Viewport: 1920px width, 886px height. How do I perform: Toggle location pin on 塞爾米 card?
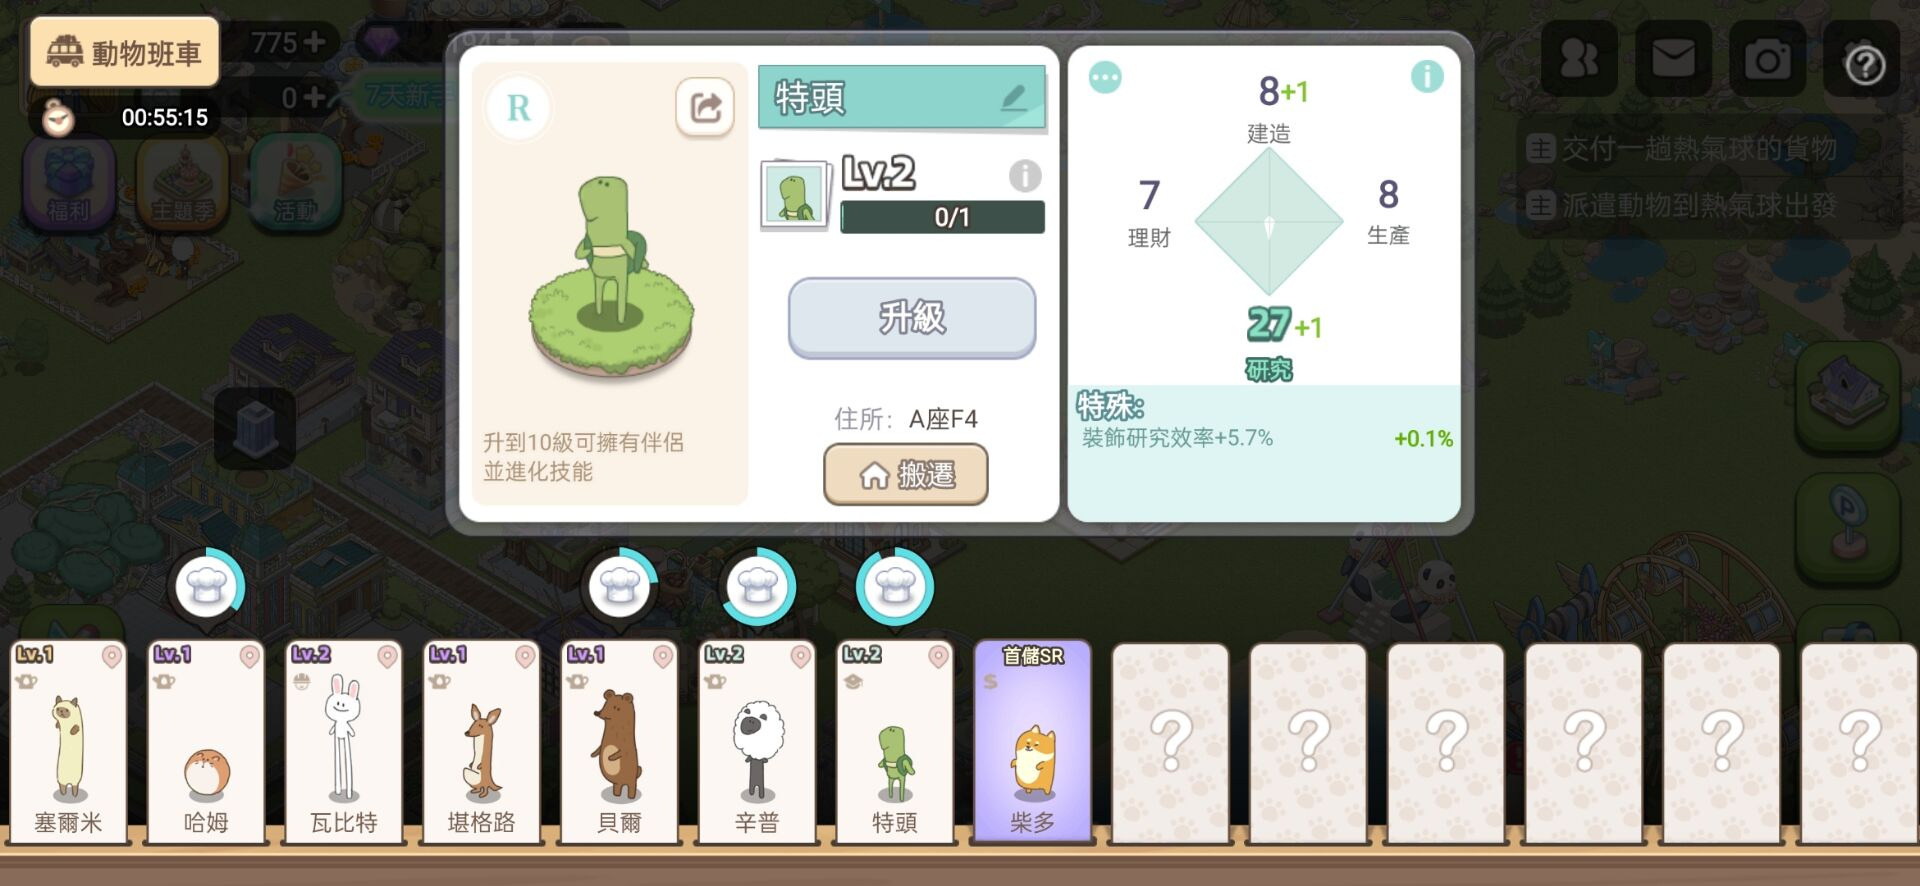click(x=112, y=657)
